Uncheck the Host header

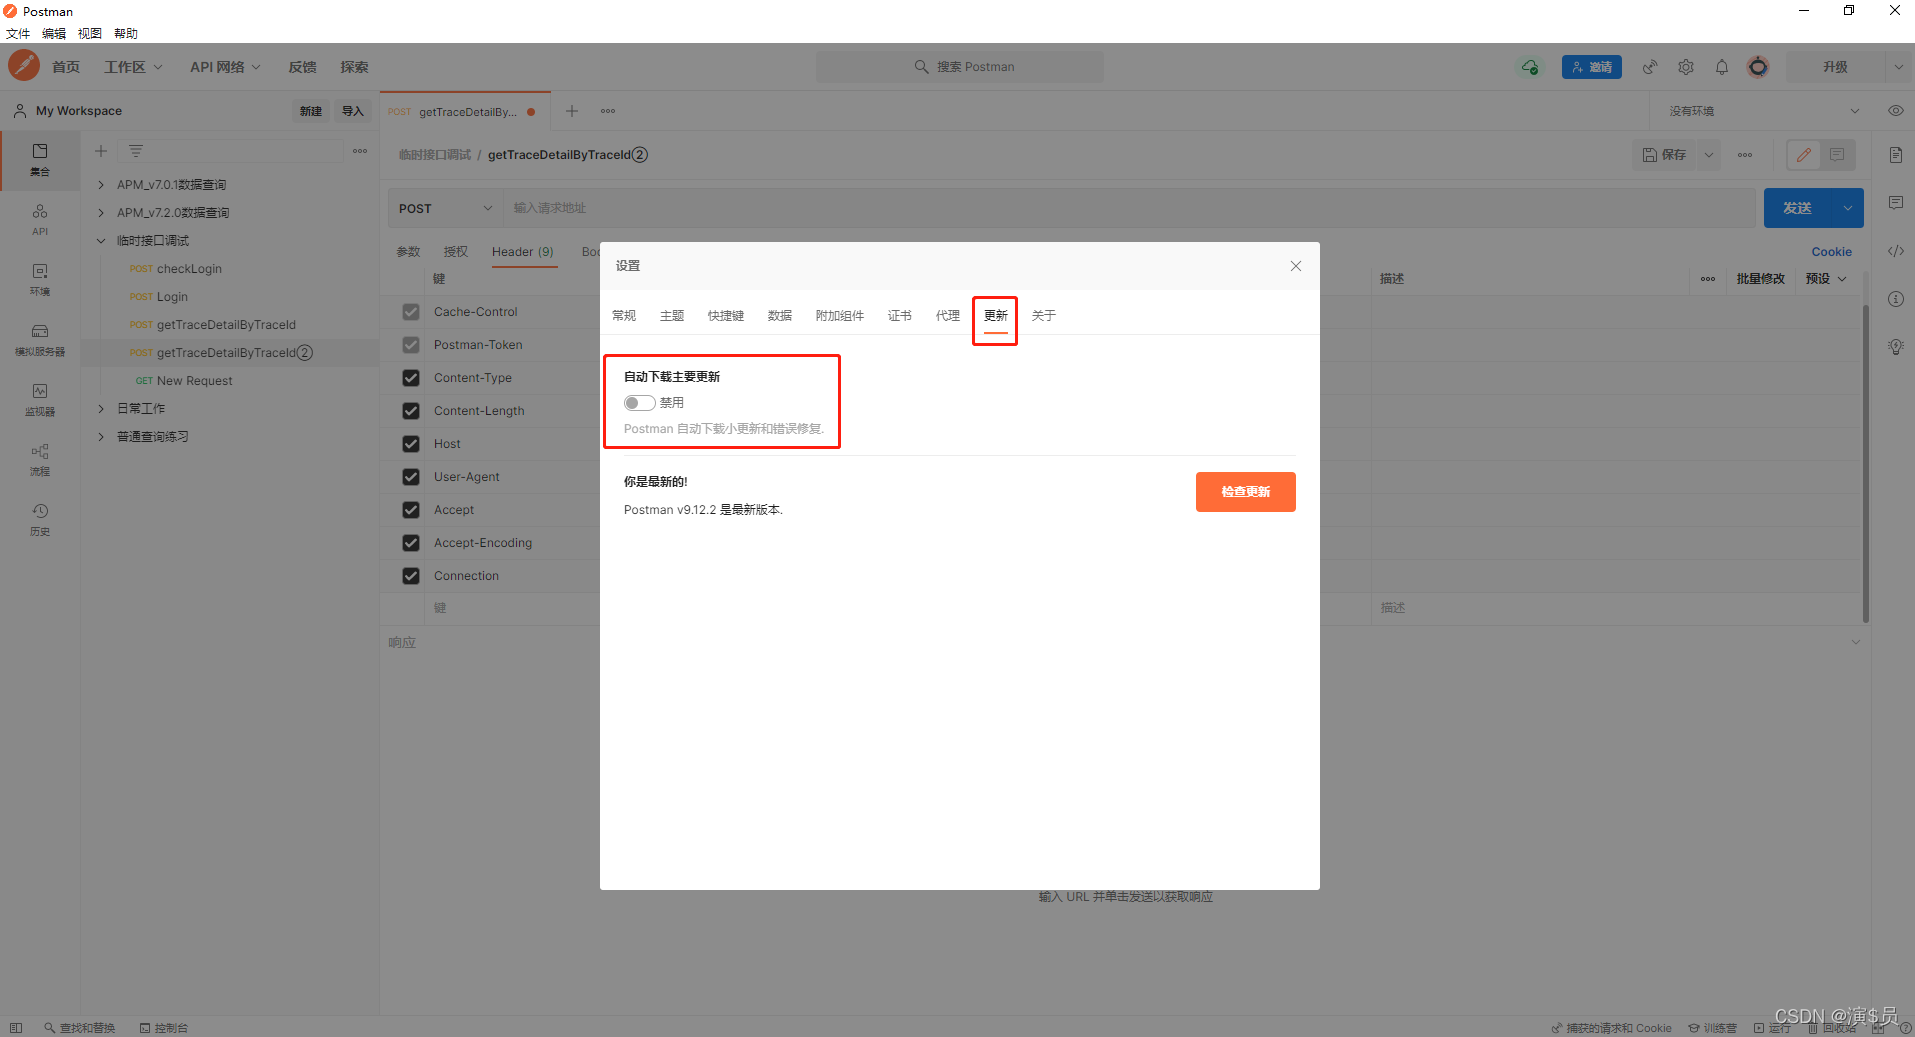tap(411, 444)
